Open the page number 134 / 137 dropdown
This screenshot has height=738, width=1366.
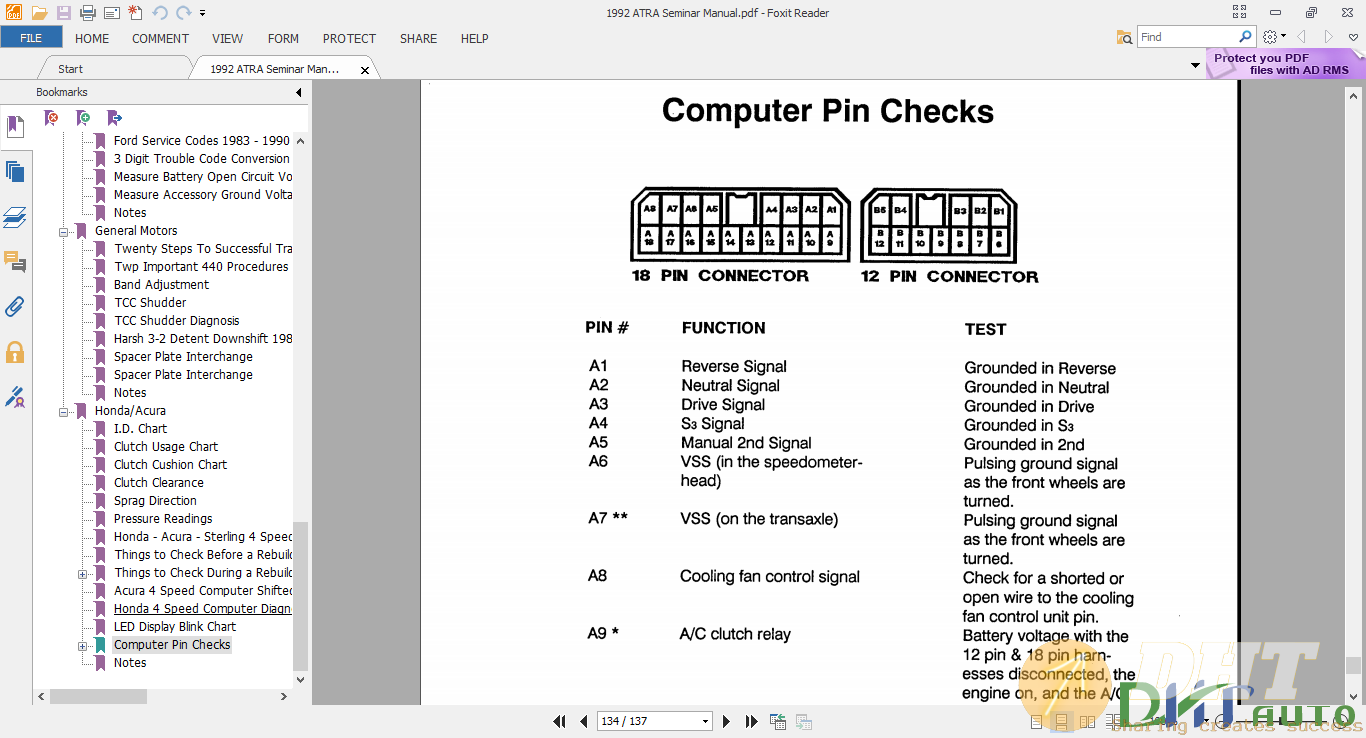tap(705, 721)
